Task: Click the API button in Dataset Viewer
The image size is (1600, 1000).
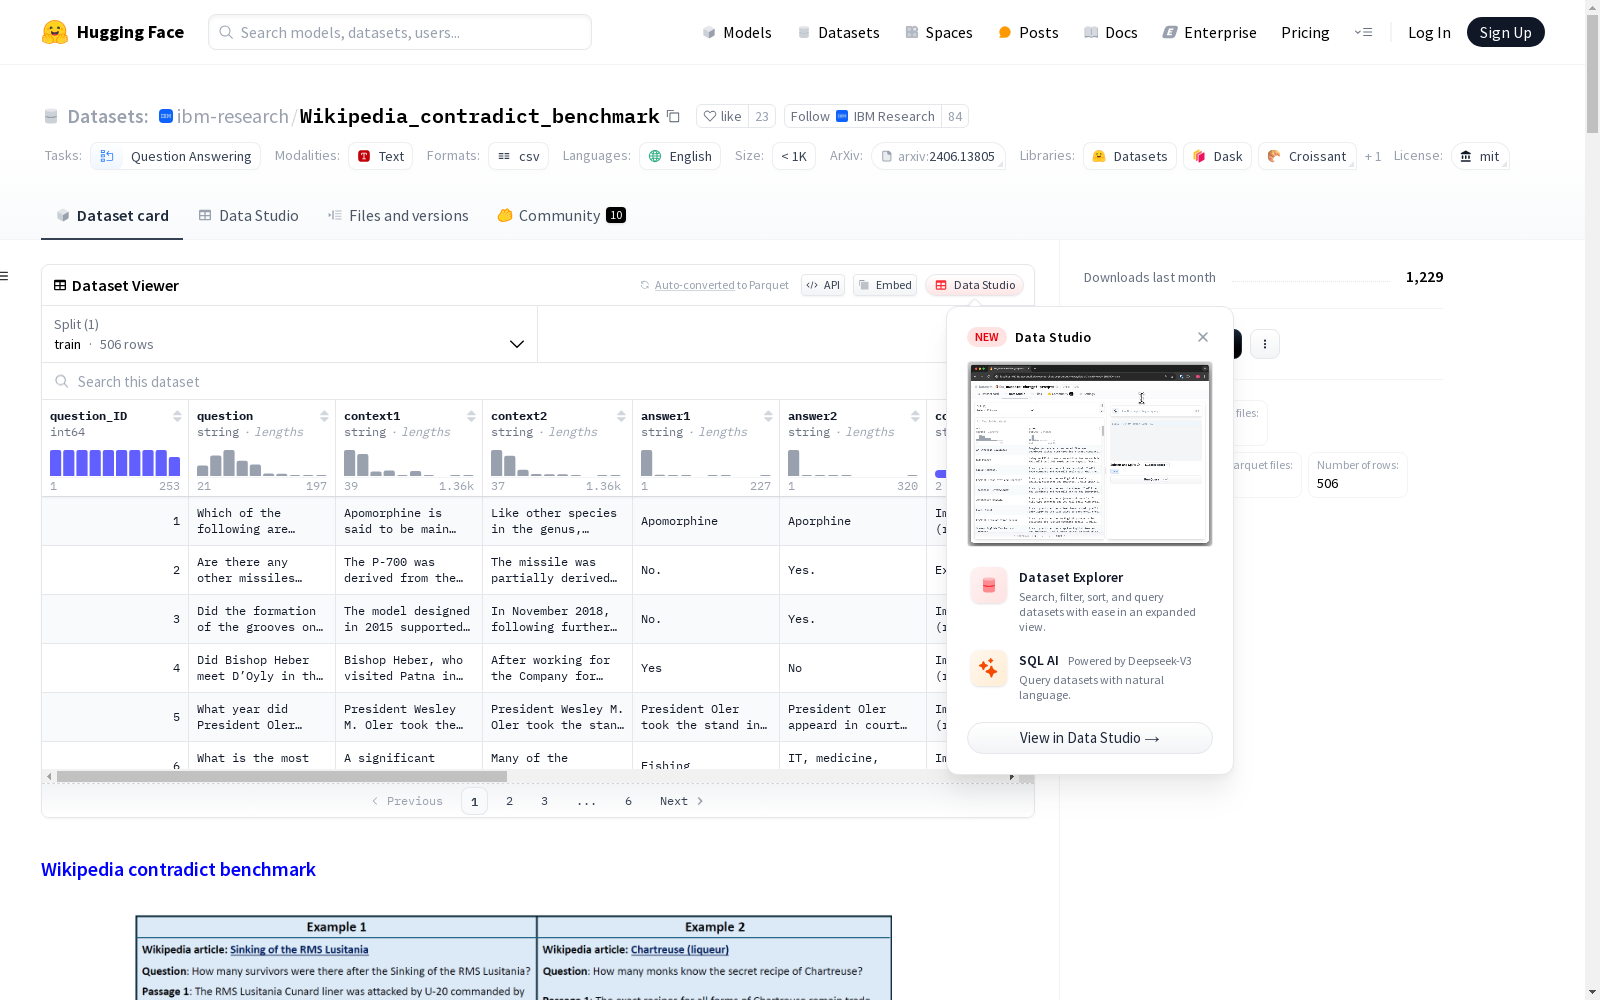Action: 823,285
